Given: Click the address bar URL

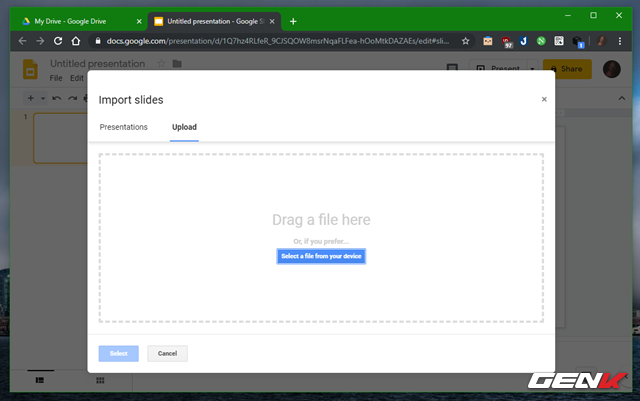Looking at the screenshot, I should 278,41.
